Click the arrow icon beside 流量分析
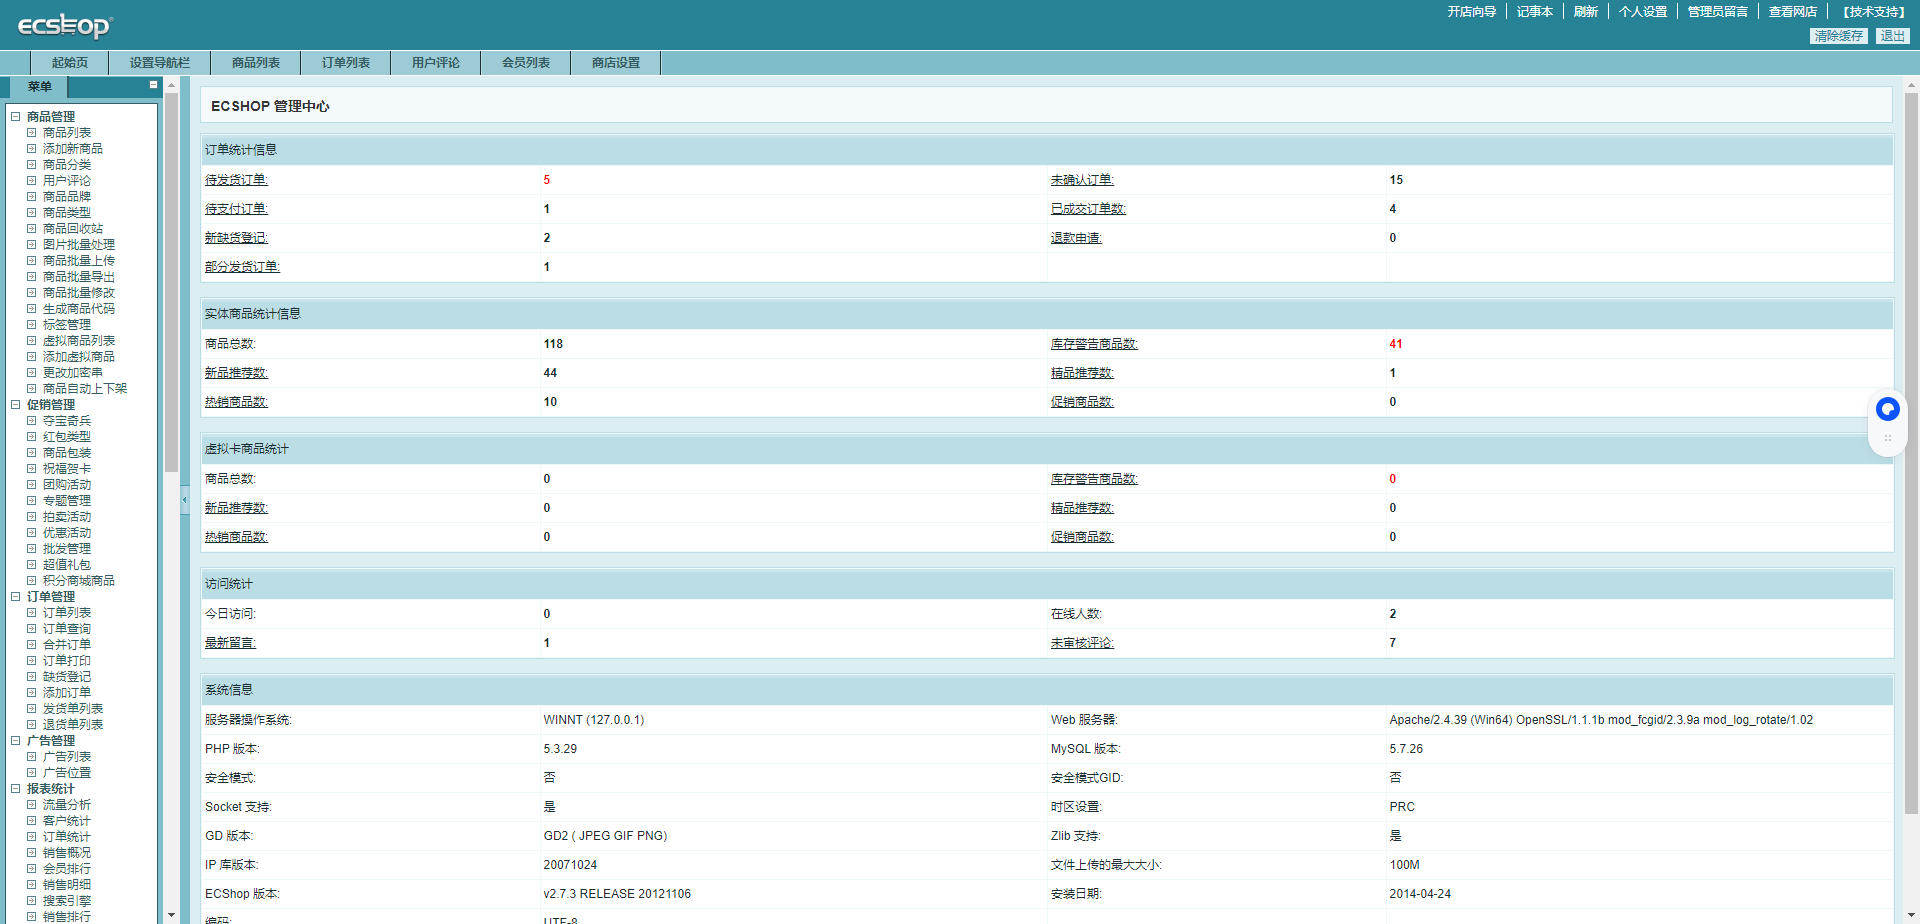 [32, 805]
